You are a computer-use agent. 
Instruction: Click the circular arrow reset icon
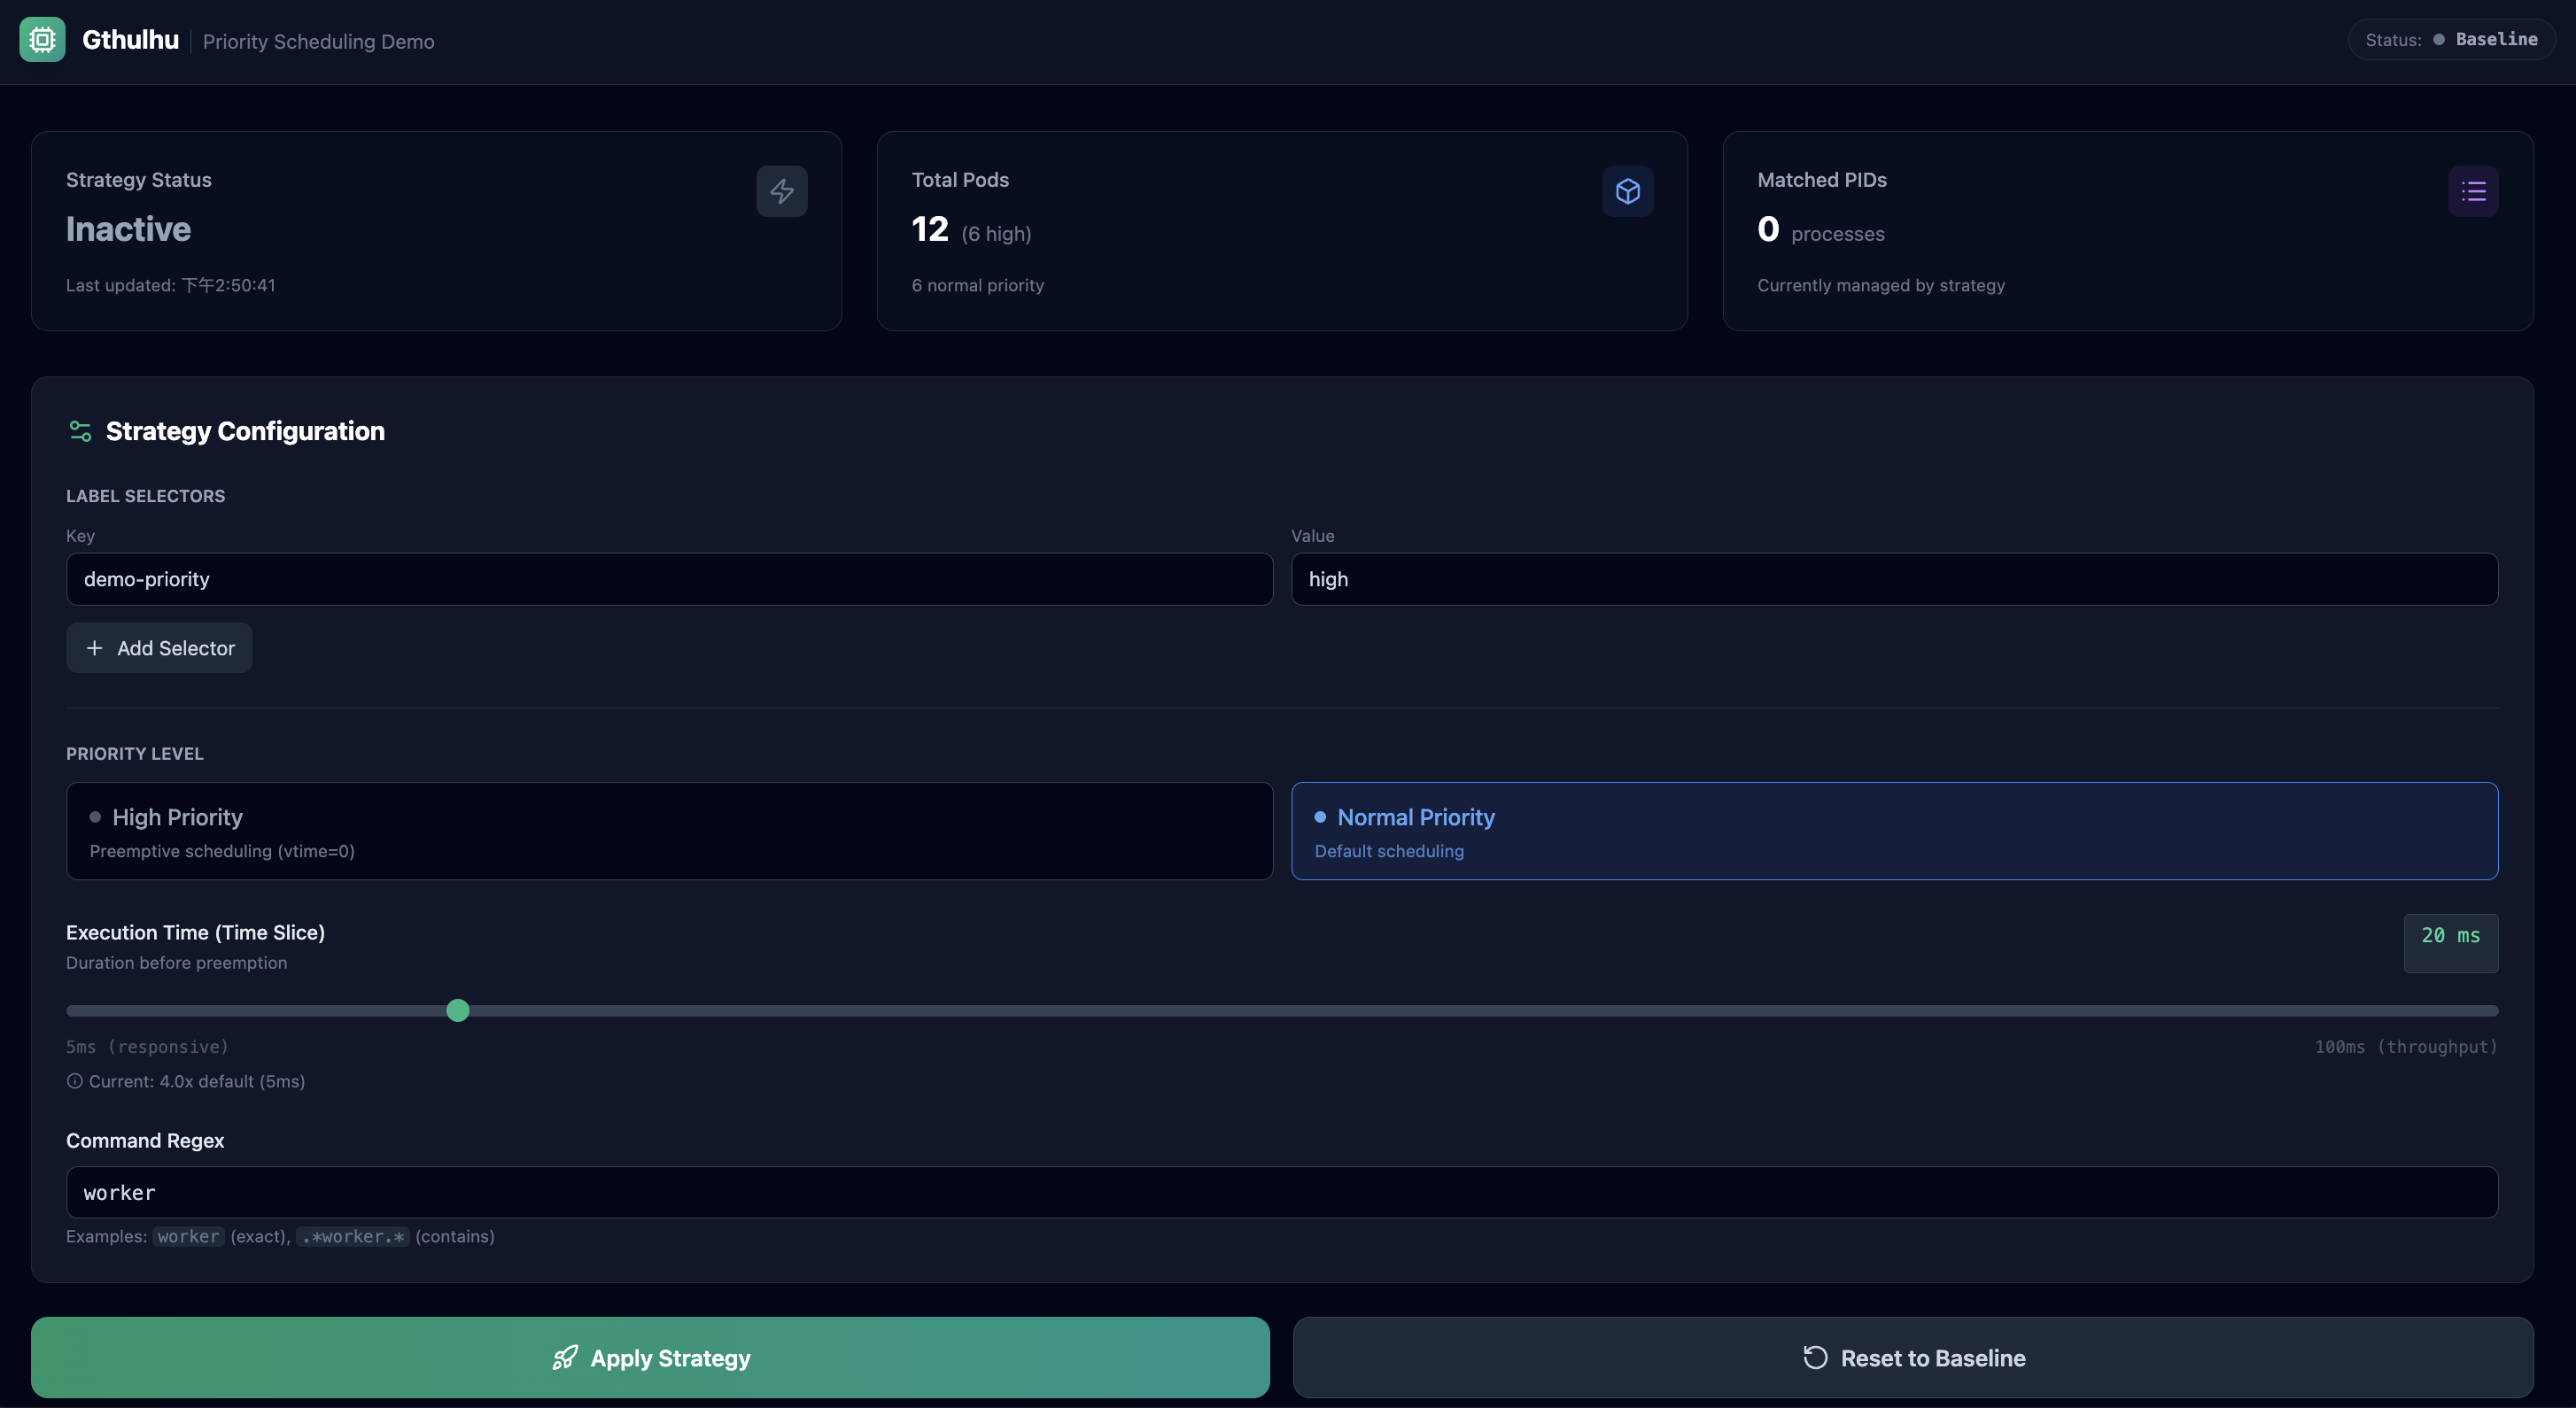tap(1815, 1357)
